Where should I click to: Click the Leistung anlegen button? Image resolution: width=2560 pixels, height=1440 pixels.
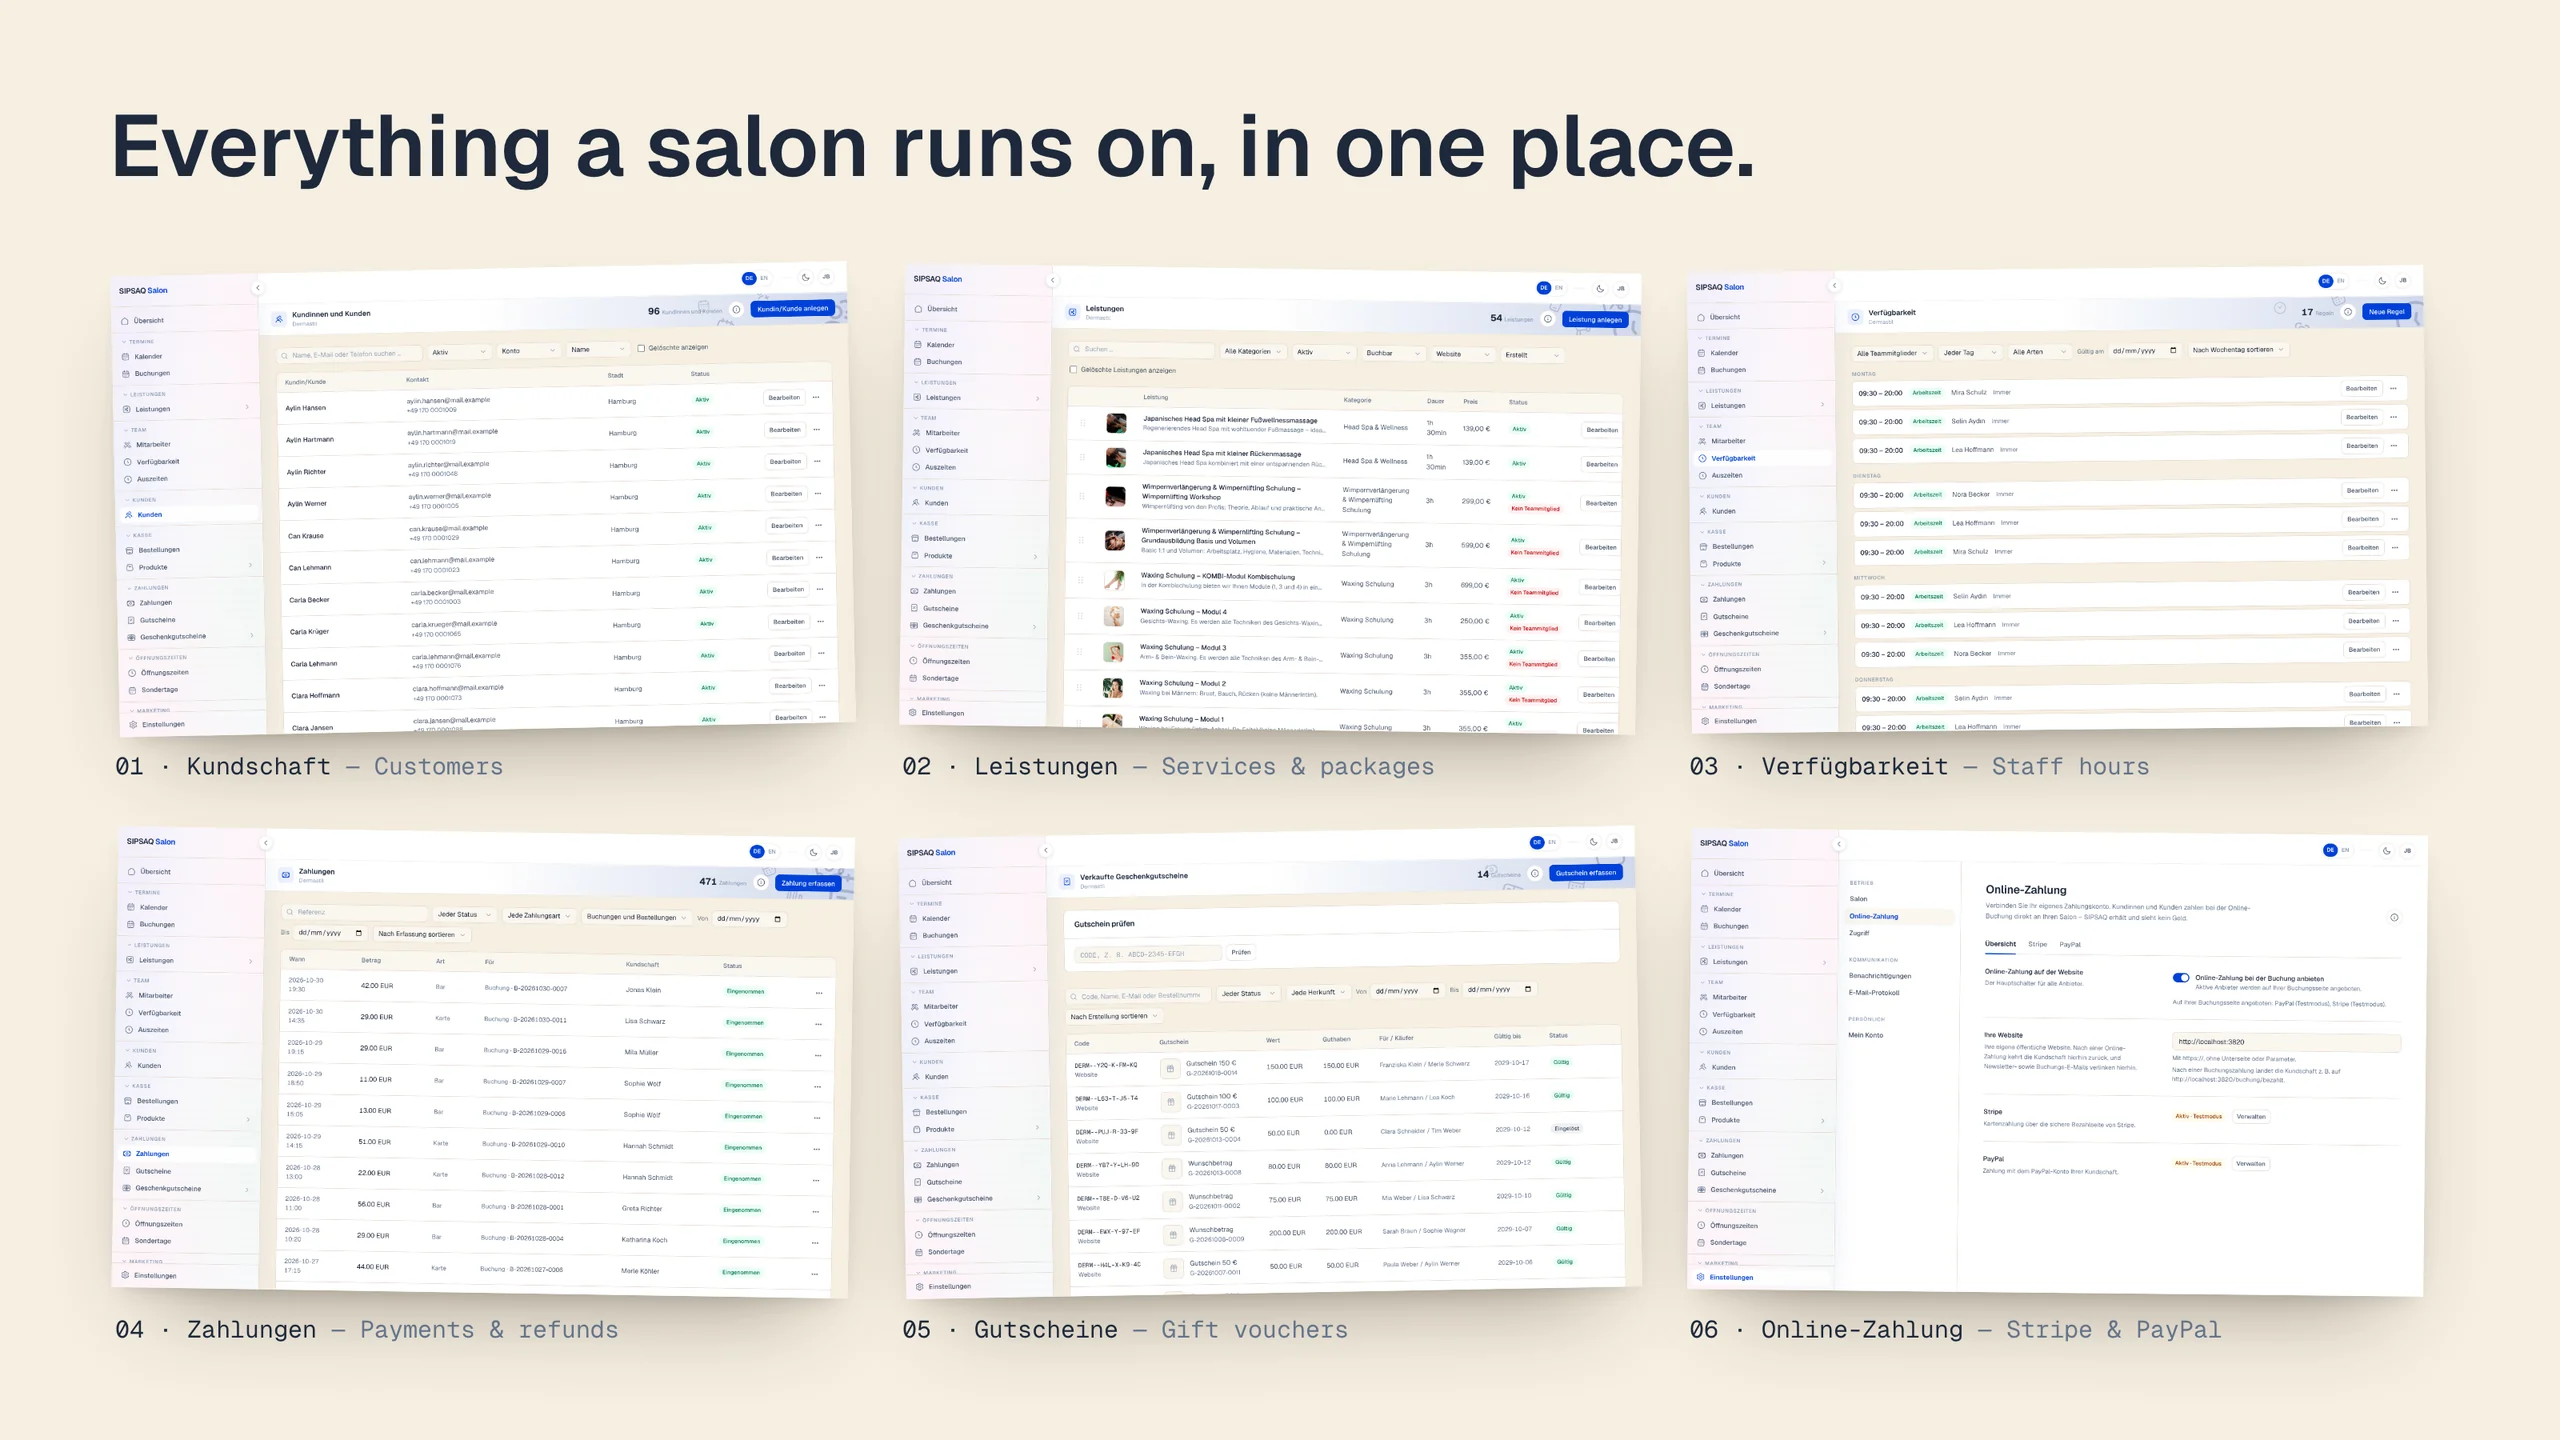click(1595, 319)
